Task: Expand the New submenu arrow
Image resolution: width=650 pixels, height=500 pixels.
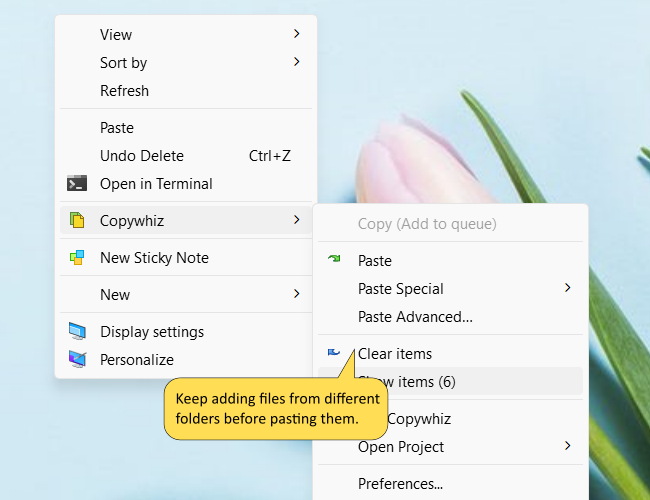Action: [x=296, y=294]
